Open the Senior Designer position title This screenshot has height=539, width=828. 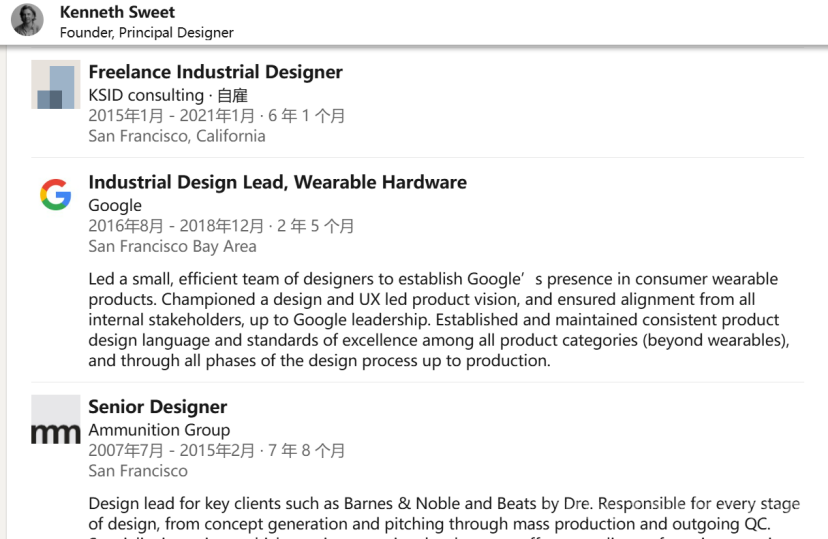[x=157, y=407]
